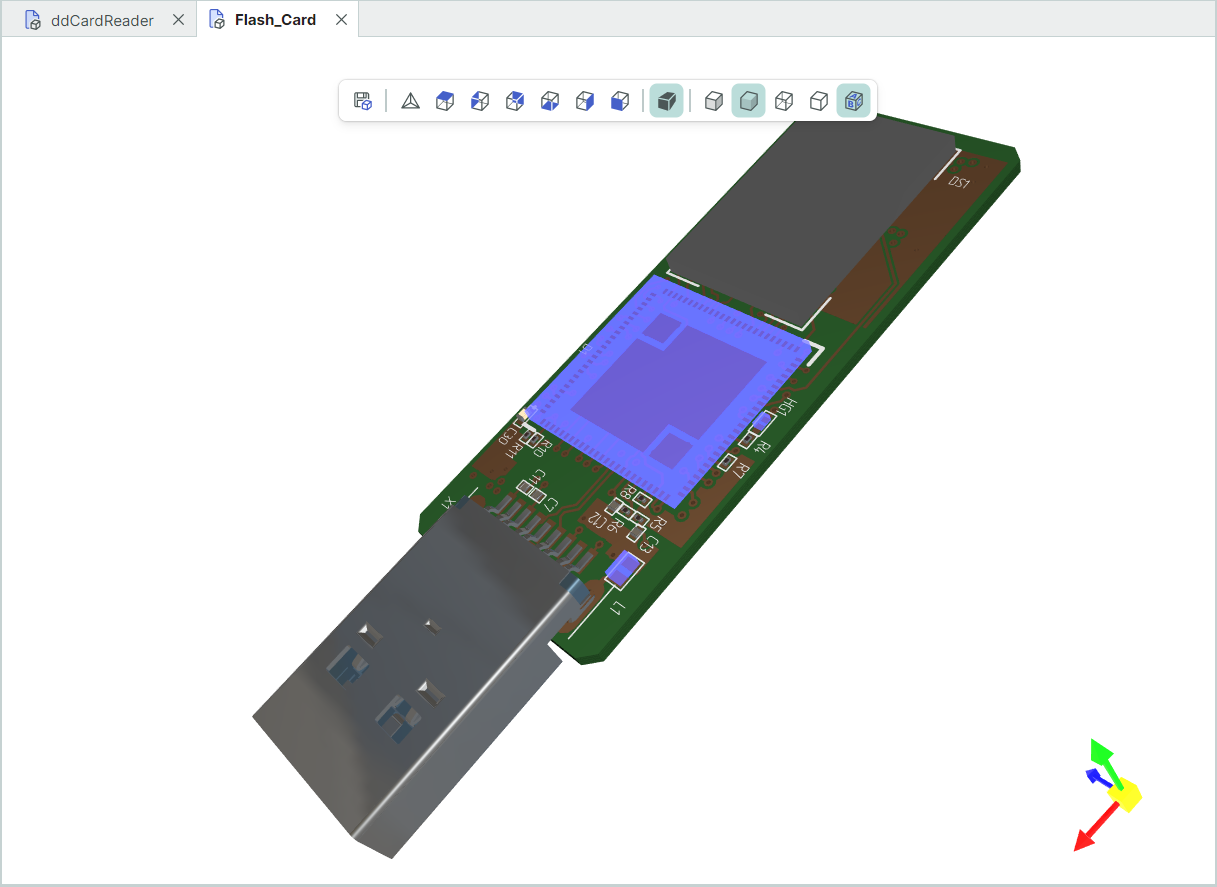Select top view cube icon

[445, 100]
